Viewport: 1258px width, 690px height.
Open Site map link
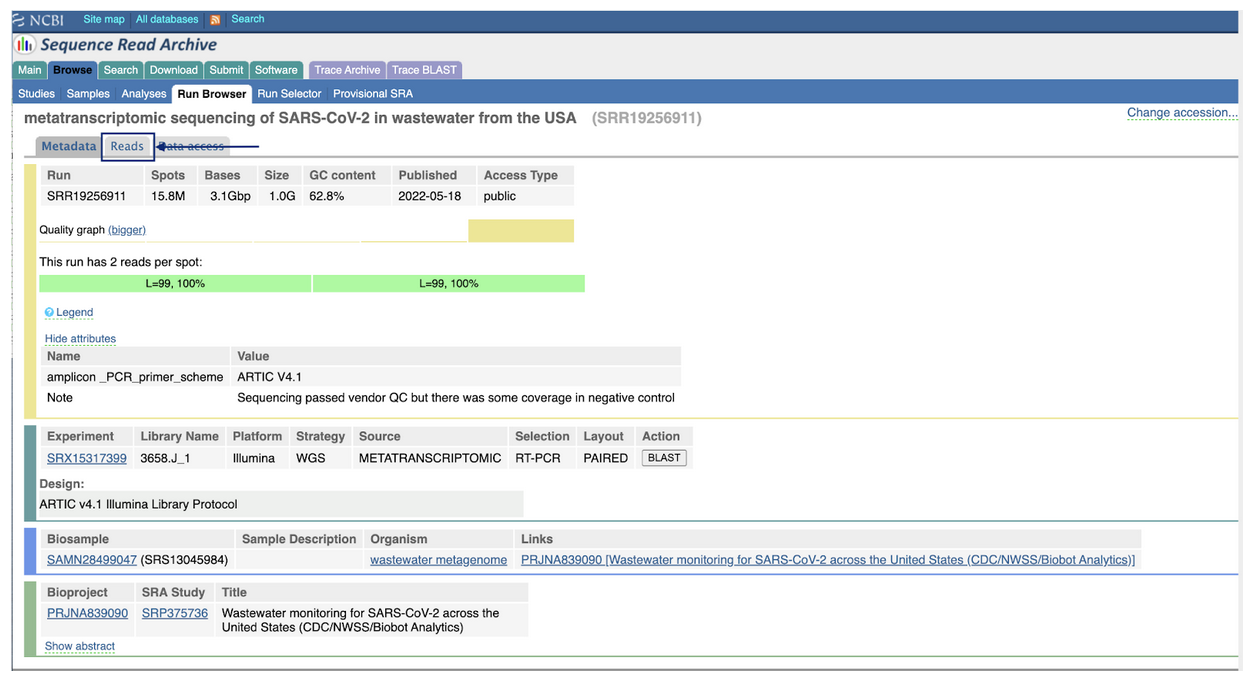click(104, 19)
